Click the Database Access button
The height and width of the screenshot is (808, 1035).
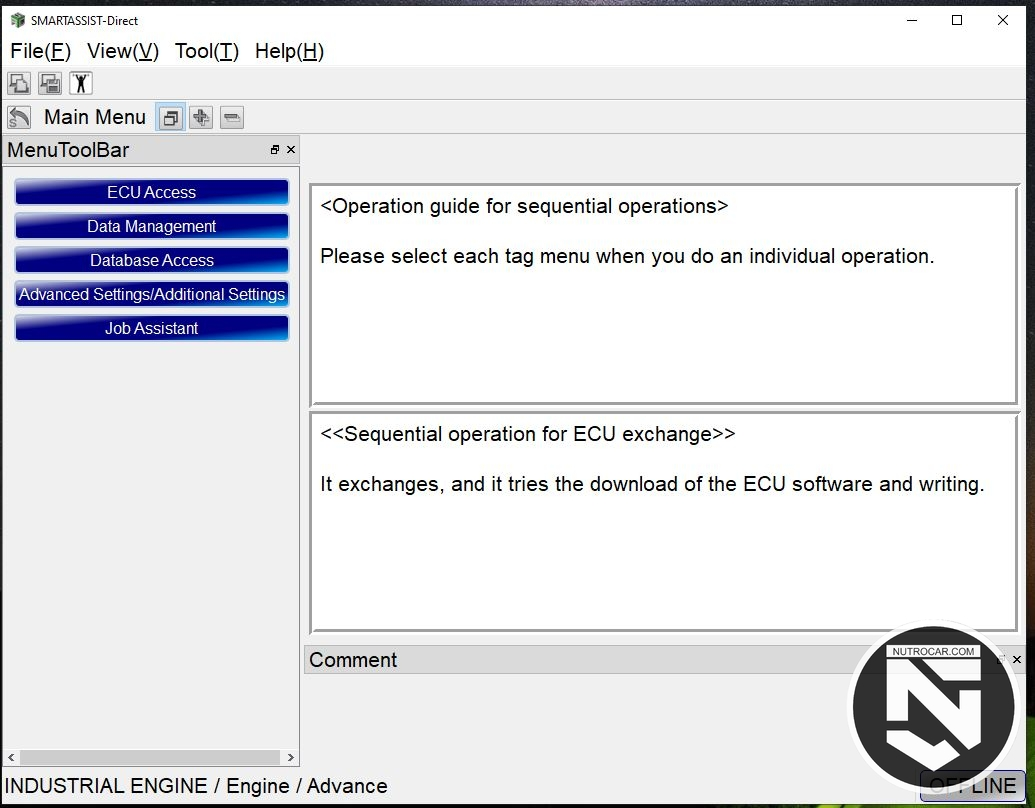click(152, 260)
